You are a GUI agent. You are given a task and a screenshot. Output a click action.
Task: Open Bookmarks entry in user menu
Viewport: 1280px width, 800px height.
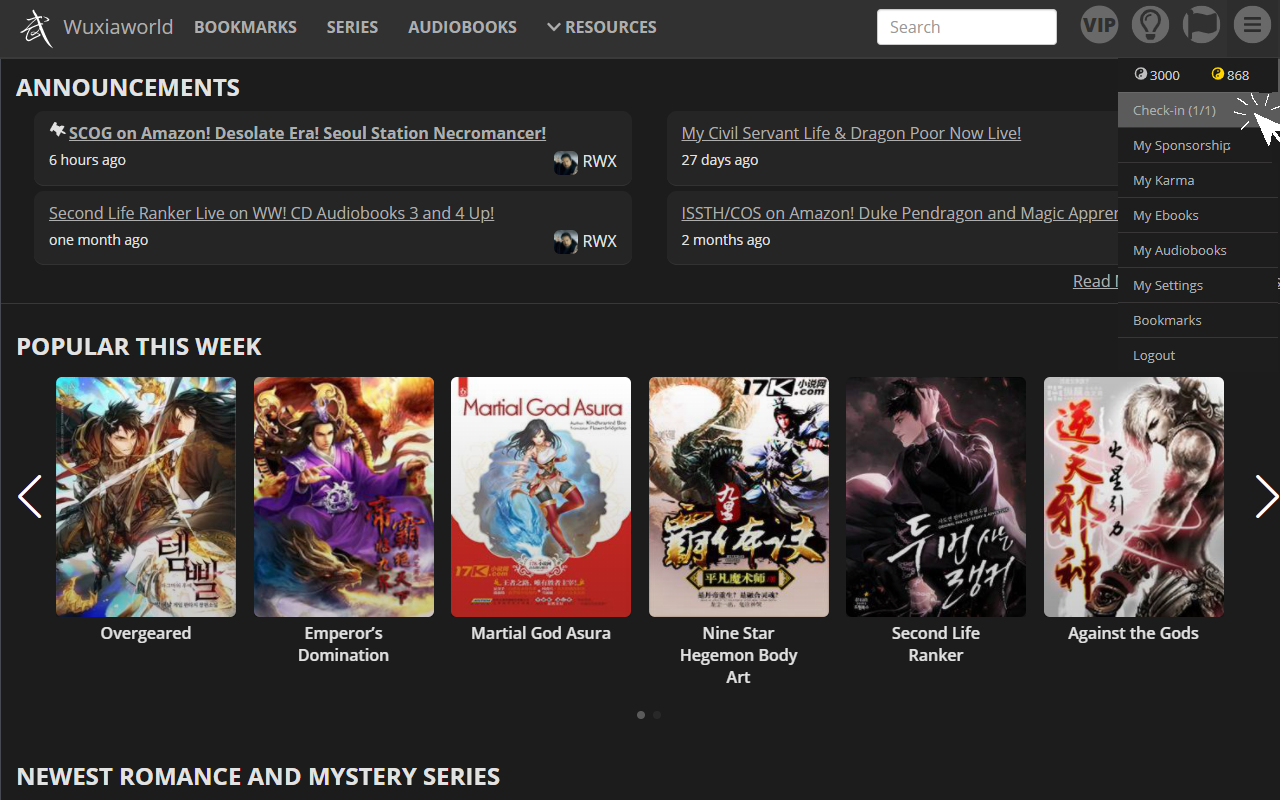point(1198,320)
